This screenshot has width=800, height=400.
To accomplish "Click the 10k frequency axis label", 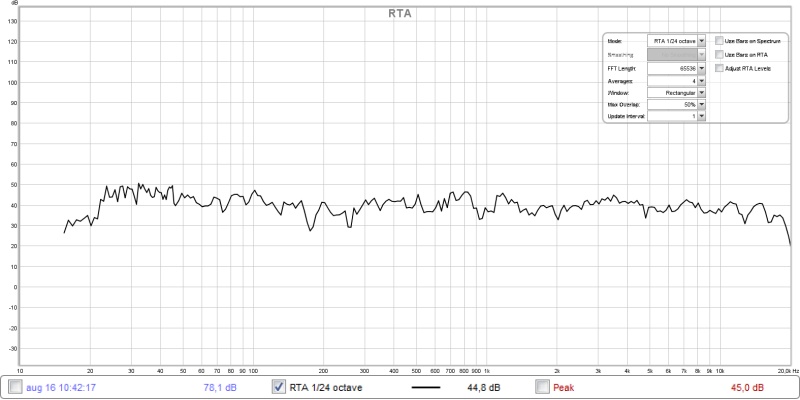I will pyautogui.click(x=720, y=371).
